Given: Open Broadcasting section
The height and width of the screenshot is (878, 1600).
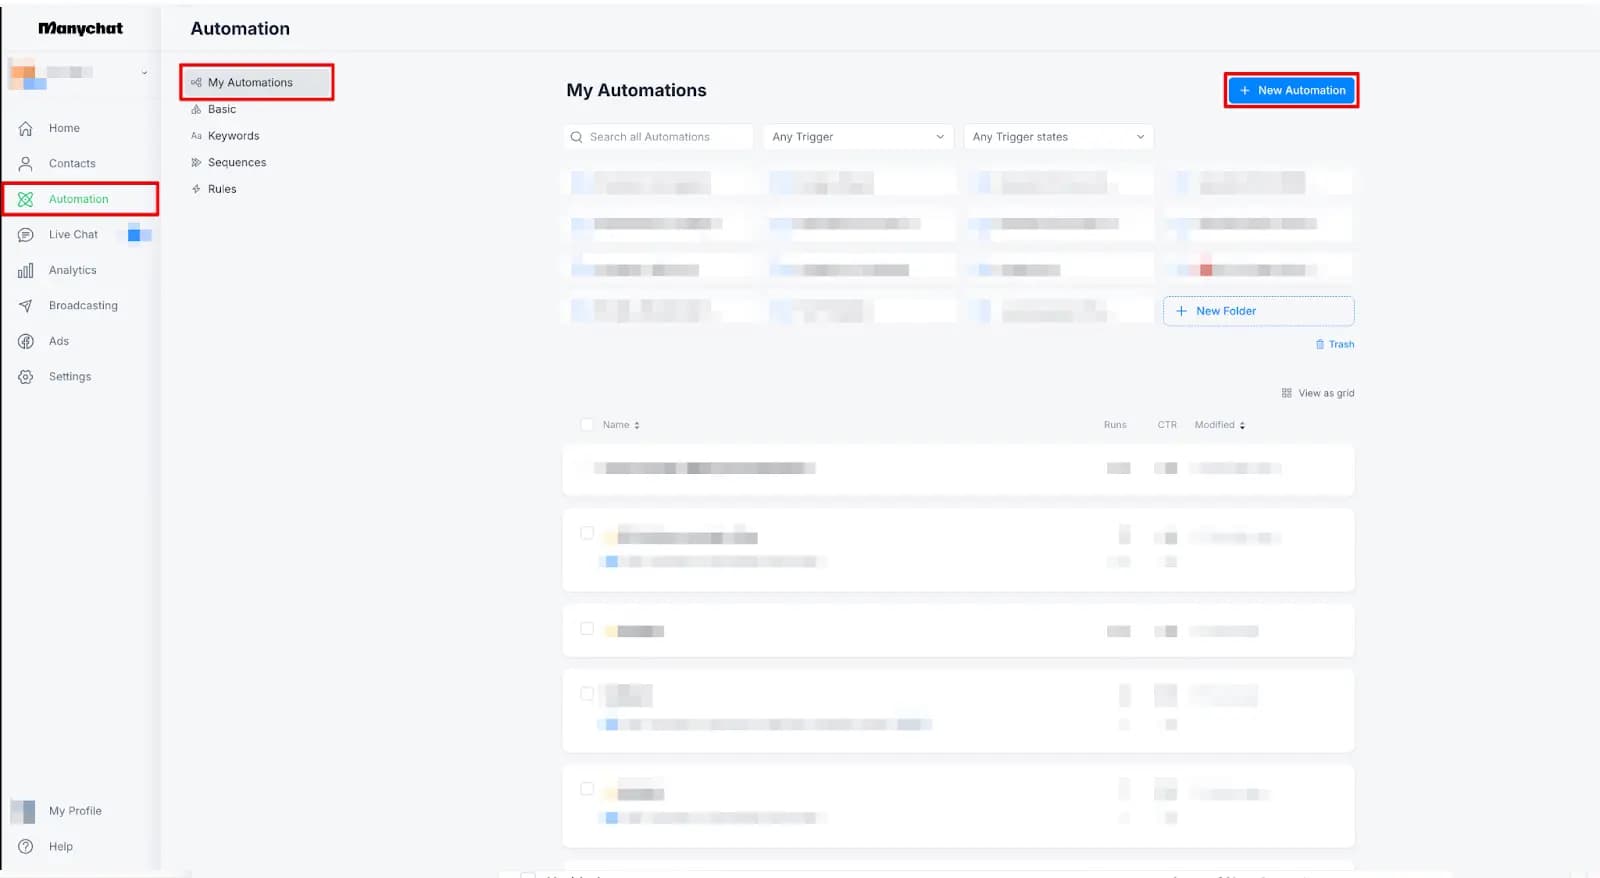Looking at the screenshot, I should click(83, 306).
